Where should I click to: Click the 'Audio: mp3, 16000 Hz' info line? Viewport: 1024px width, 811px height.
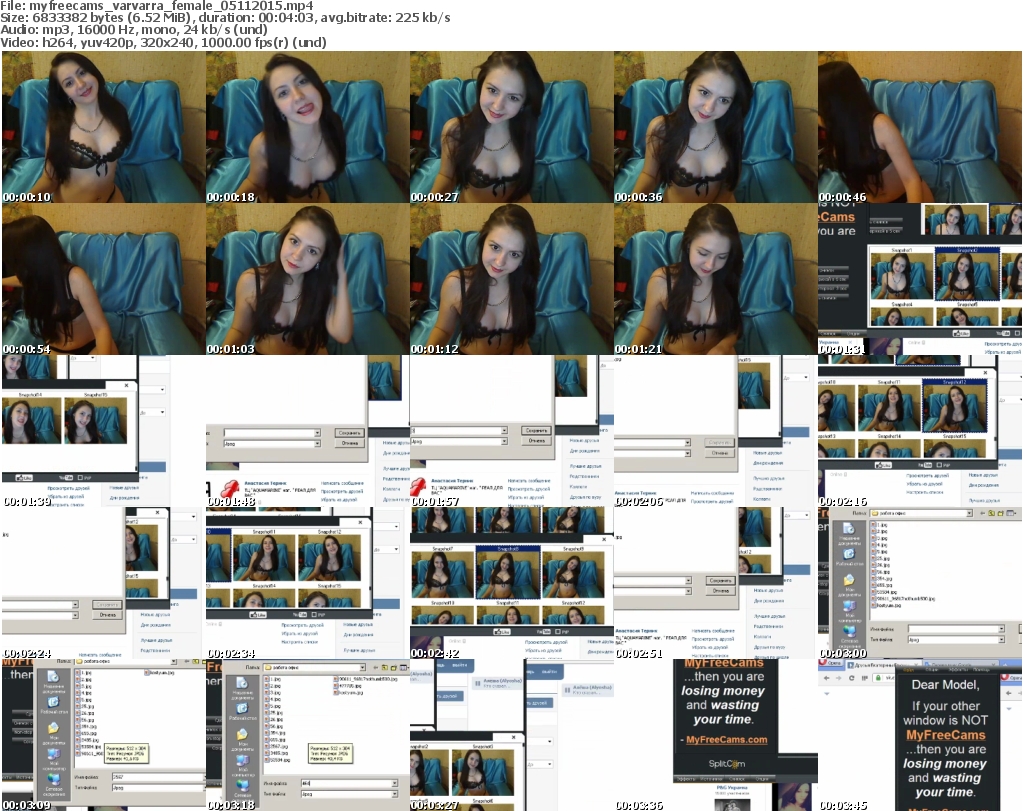pyautogui.click(x=134, y=30)
